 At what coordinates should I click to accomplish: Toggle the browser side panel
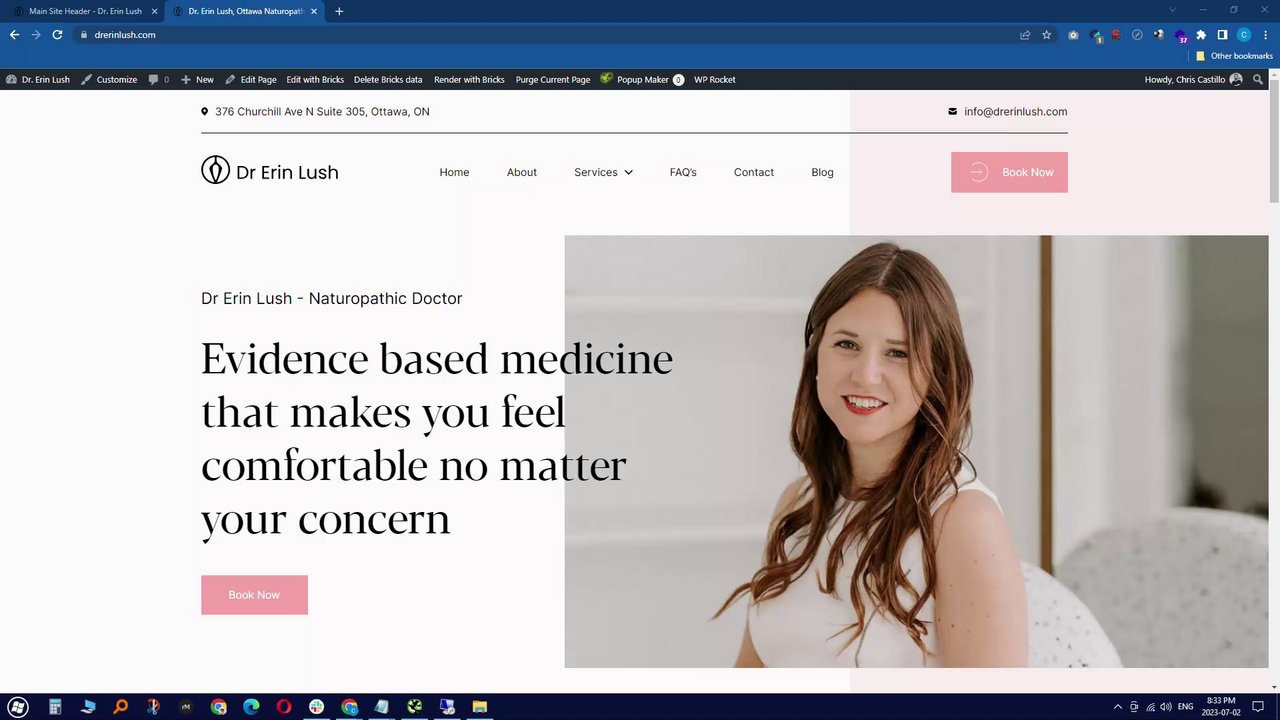1222,35
